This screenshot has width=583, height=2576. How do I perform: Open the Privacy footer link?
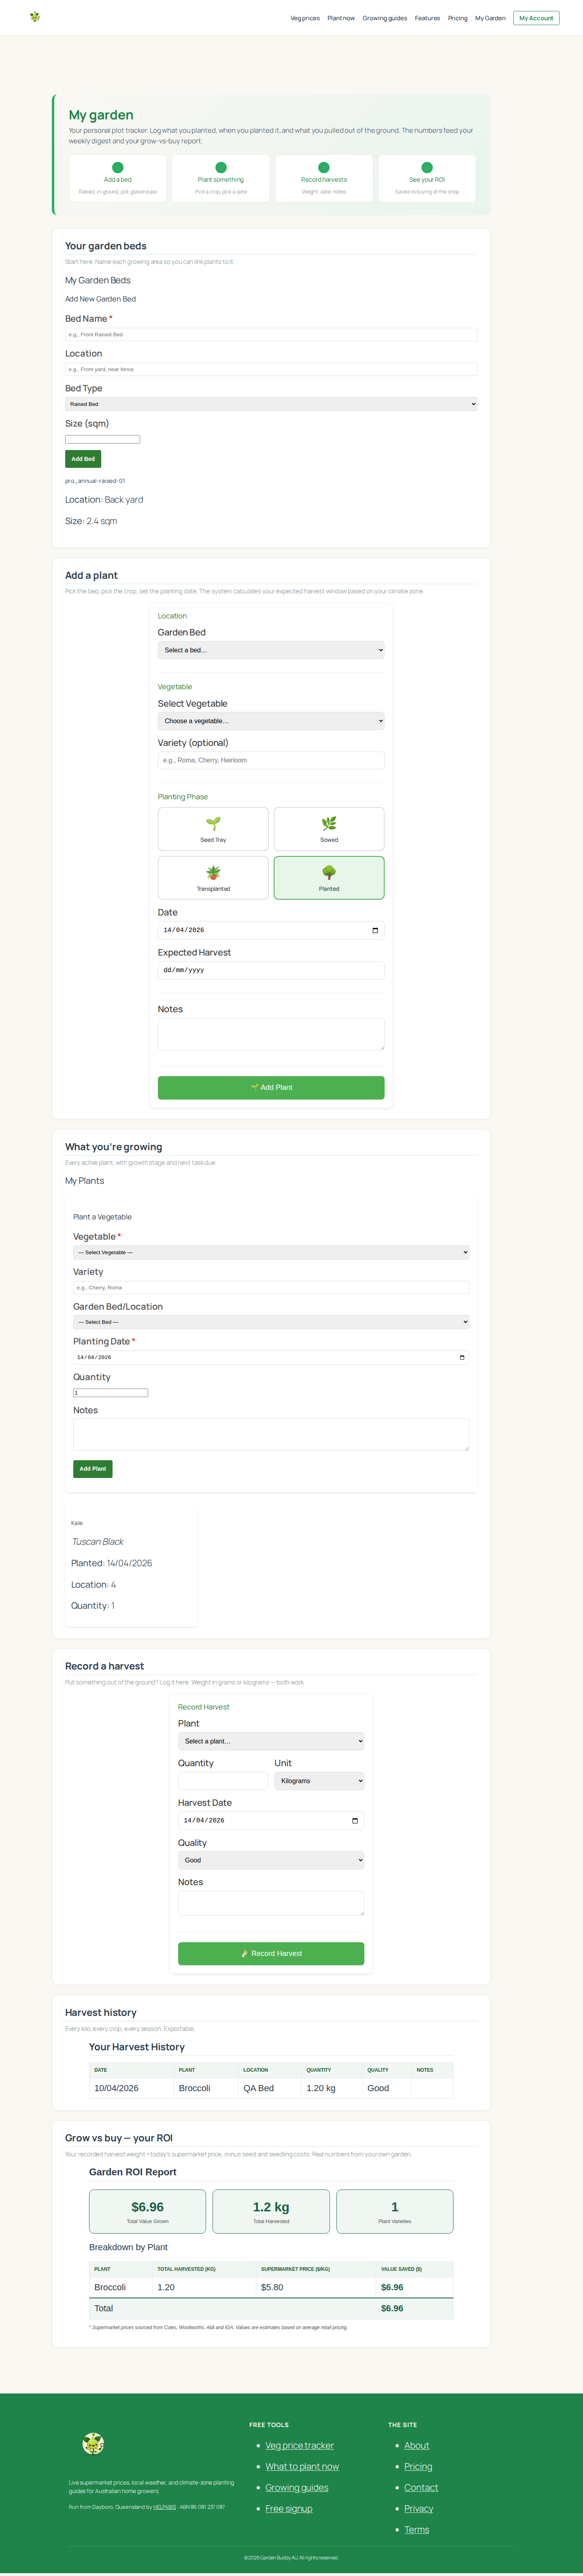pos(419,2508)
